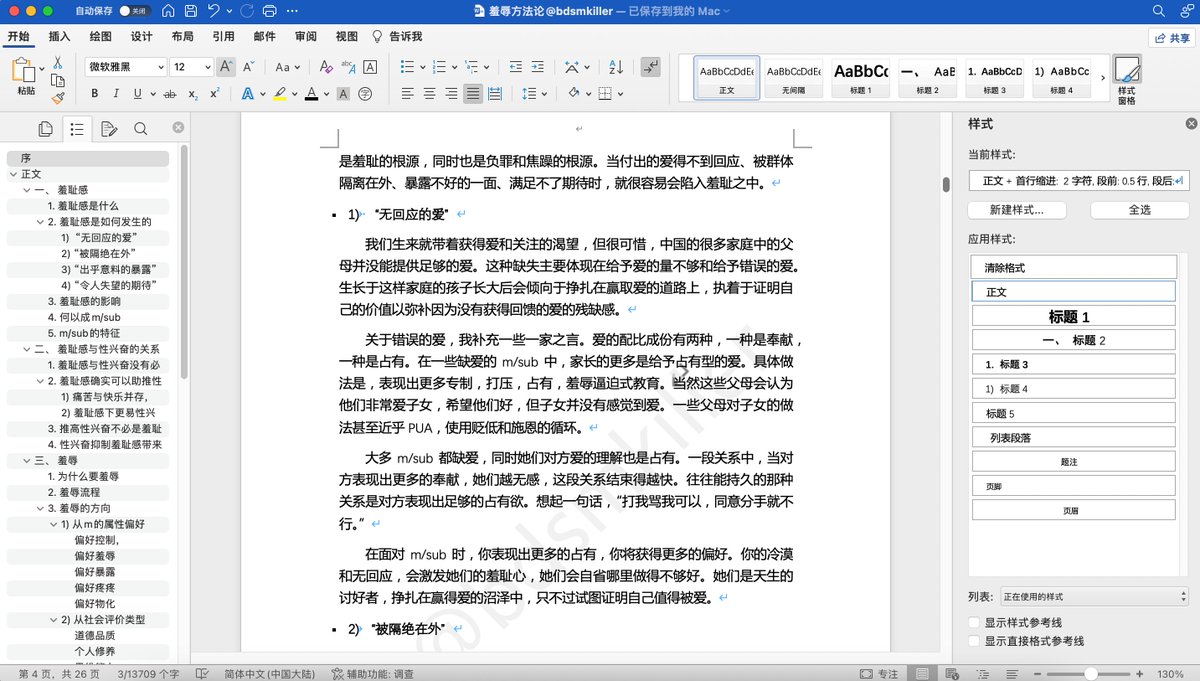Click the 共享 share button

coord(1170,37)
